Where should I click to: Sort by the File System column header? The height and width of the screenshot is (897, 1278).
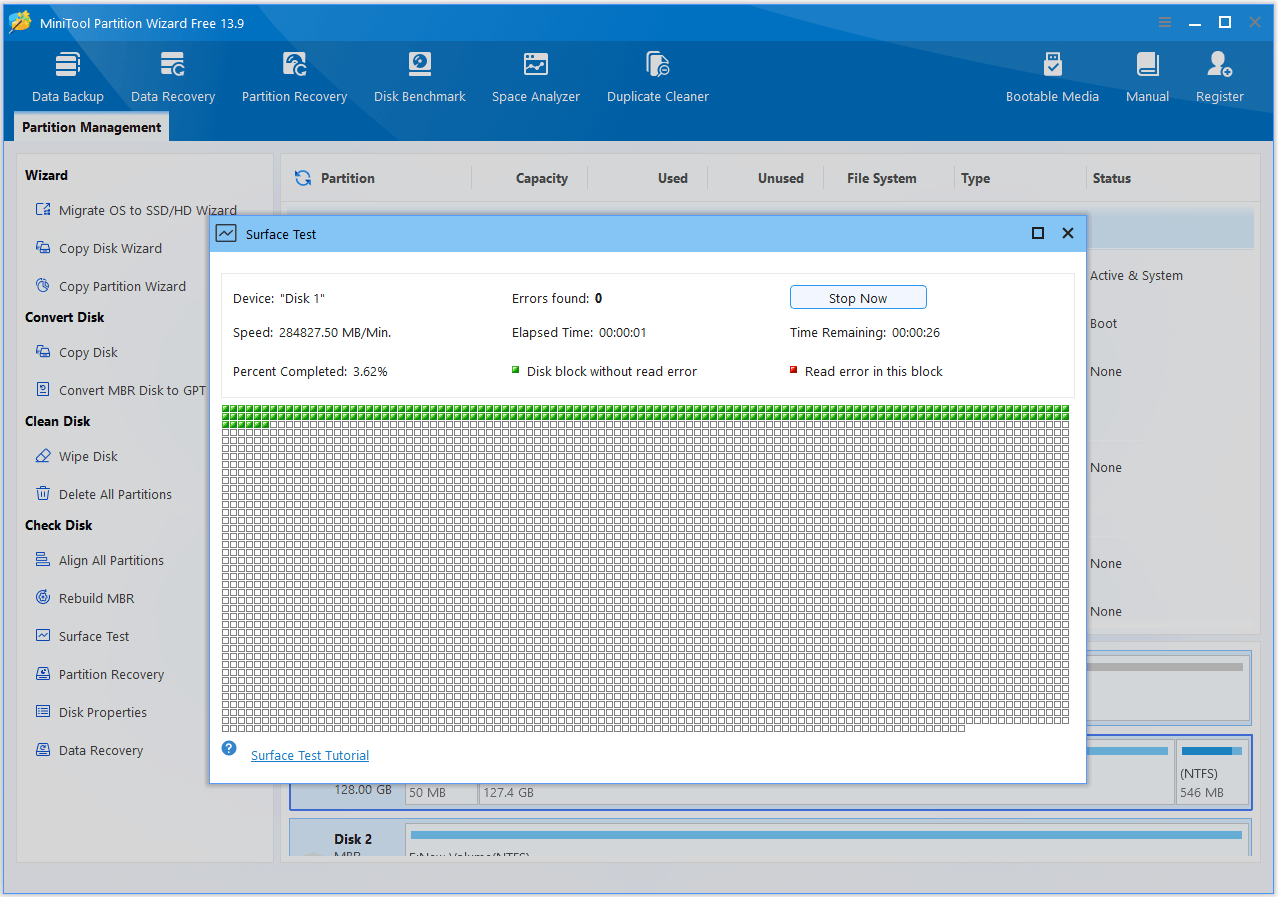pyautogui.click(x=882, y=178)
